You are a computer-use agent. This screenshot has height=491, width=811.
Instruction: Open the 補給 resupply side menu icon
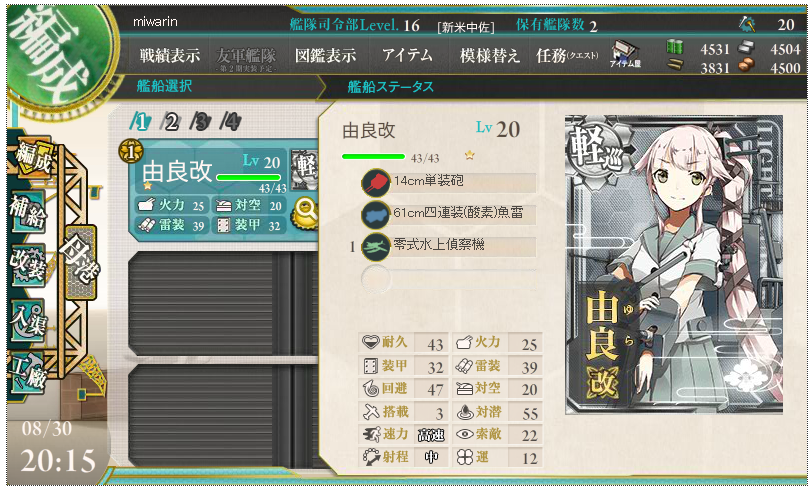pyautogui.click(x=27, y=212)
